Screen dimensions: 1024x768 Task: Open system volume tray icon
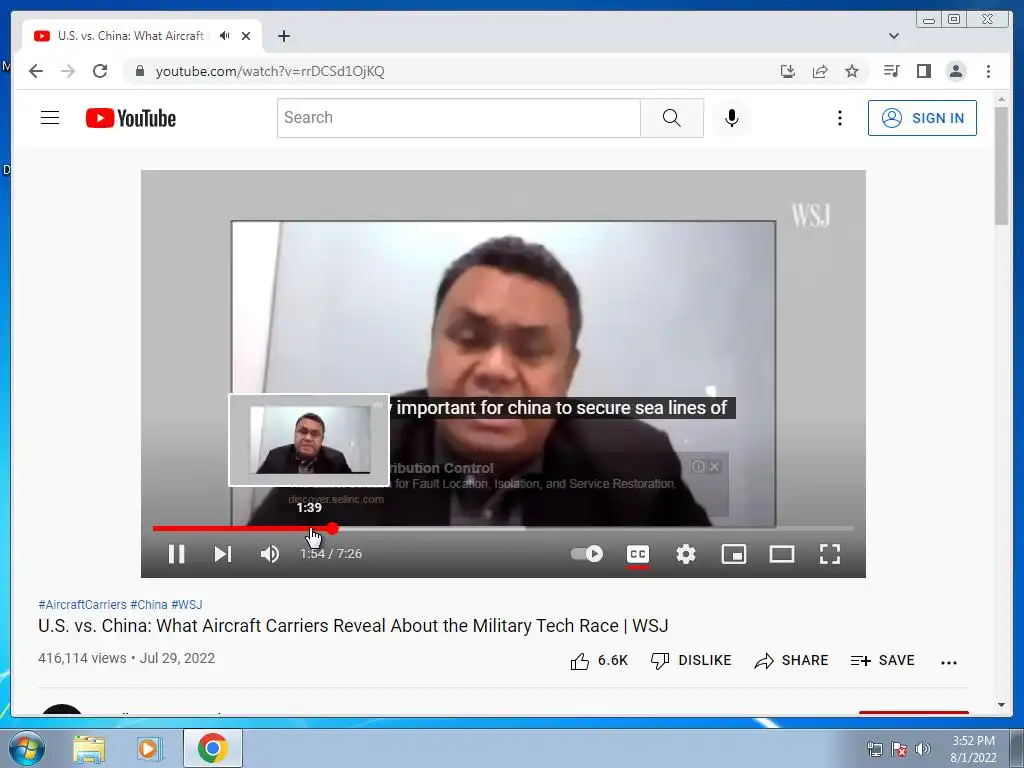pos(923,749)
